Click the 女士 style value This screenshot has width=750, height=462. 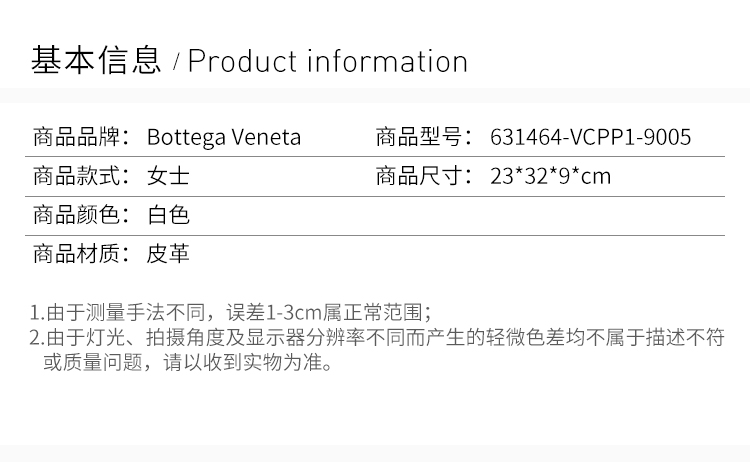[x=168, y=176]
